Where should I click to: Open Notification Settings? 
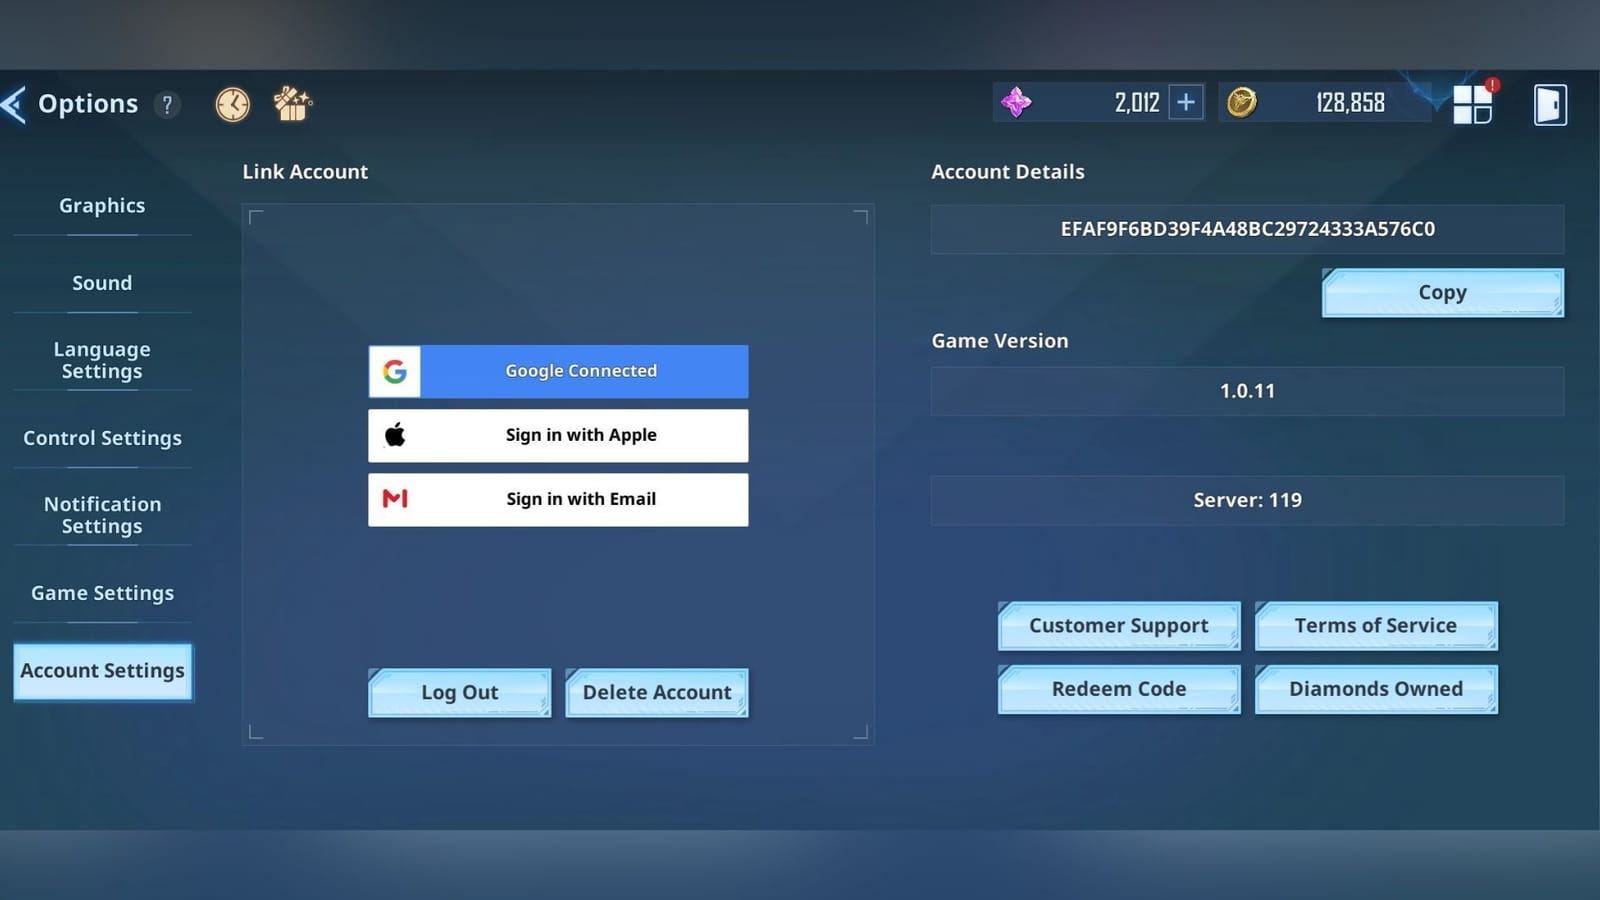[x=102, y=514]
